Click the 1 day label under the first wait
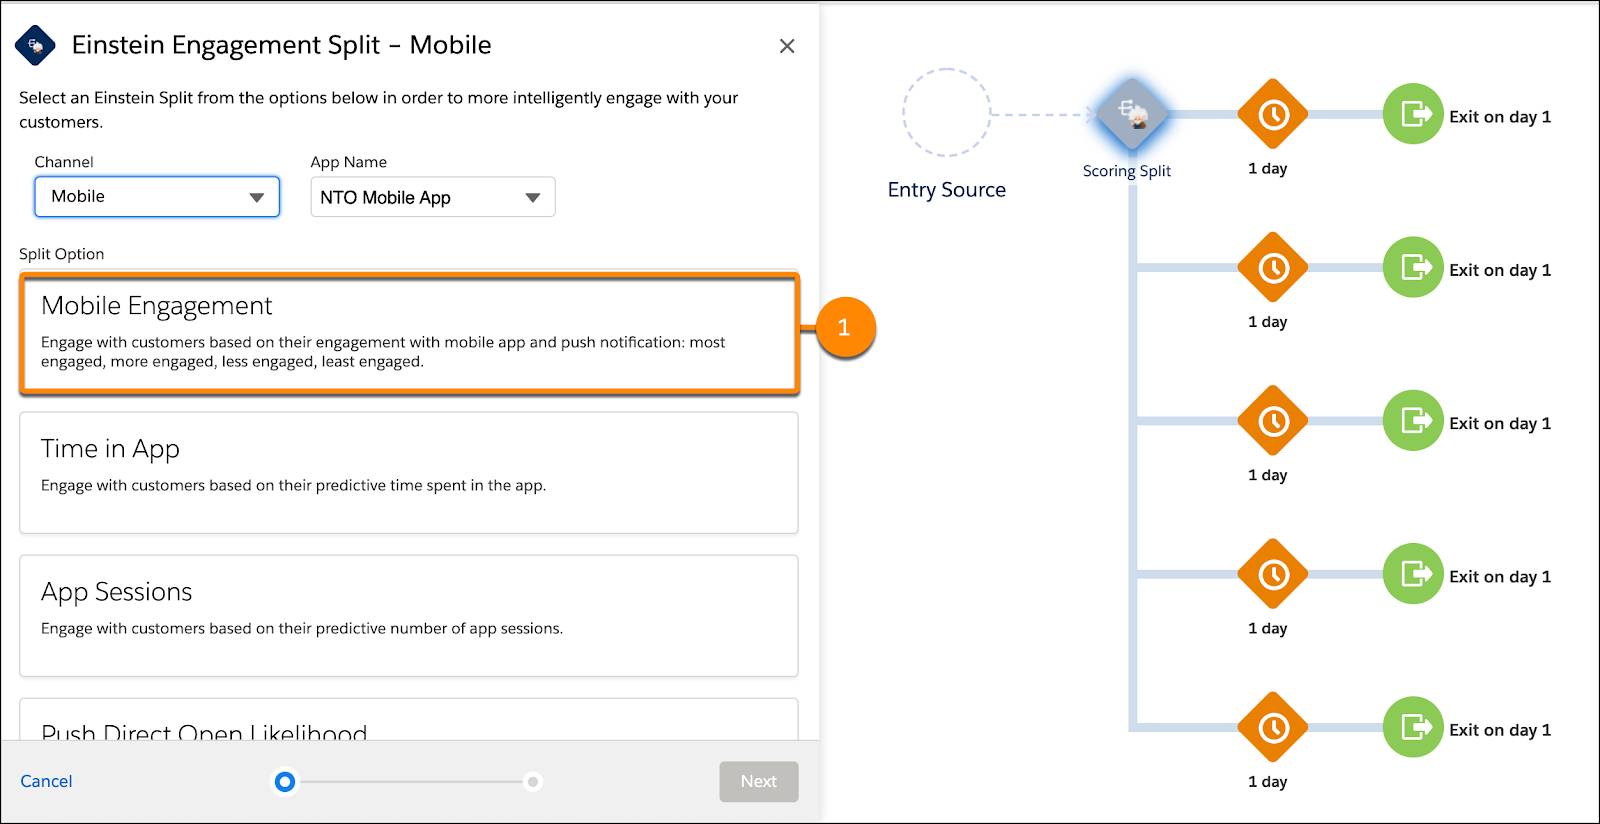The width and height of the screenshot is (1600, 824). pos(1267,169)
